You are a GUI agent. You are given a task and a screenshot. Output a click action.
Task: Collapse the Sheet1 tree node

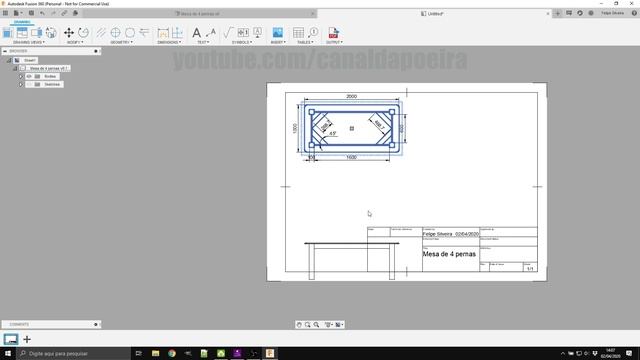pos(9,60)
